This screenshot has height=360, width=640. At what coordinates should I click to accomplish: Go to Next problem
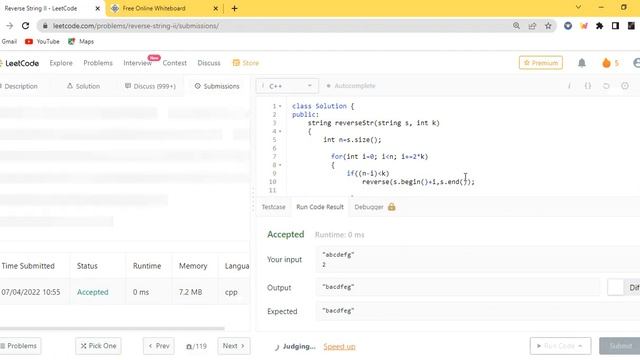click(234, 346)
